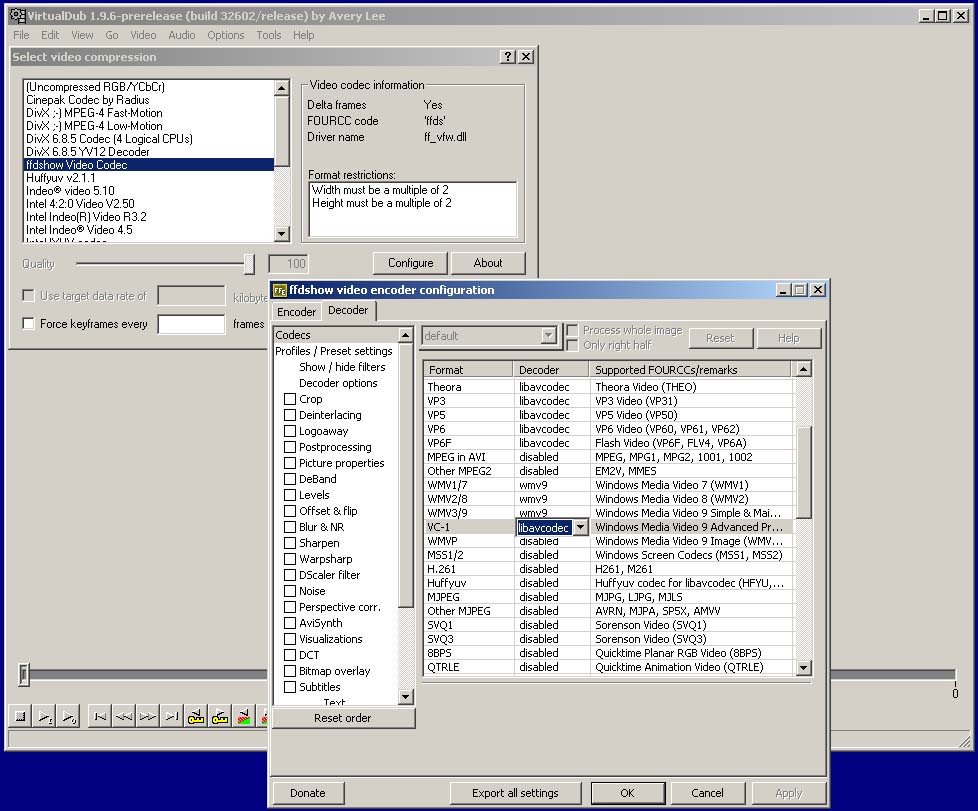The image size is (978, 811).
Task: Click the down arrow on the filter tree scrollbar
Action: (405, 697)
